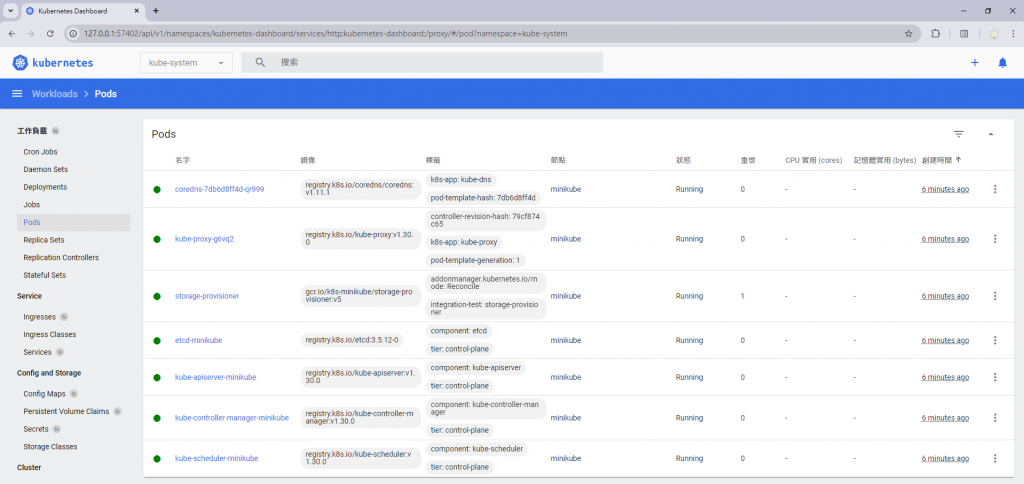Click the filter icon in Pods card
This screenshot has height=484, width=1024.
click(959, 134)
